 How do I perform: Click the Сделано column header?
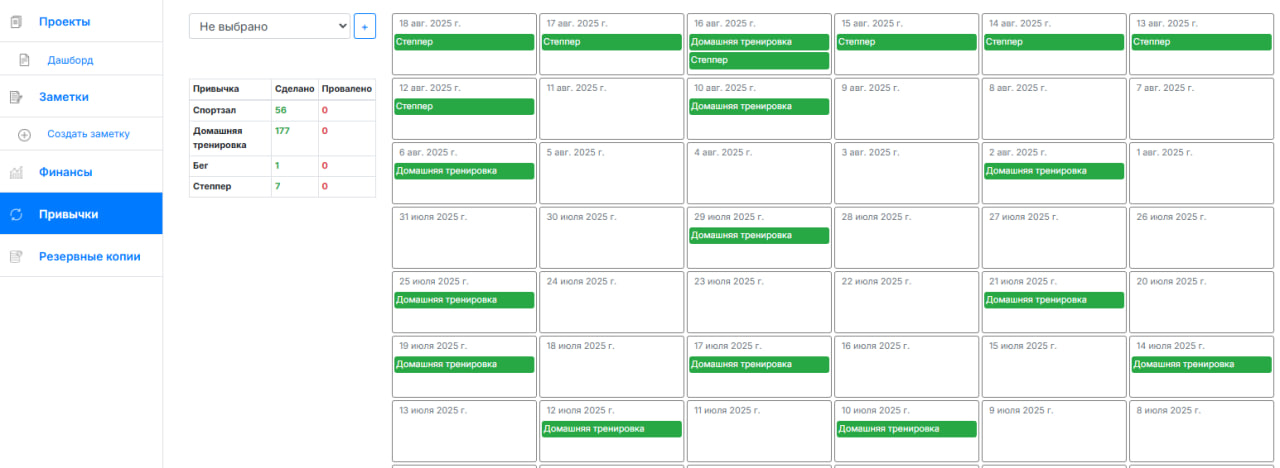[x=294, y=89]
